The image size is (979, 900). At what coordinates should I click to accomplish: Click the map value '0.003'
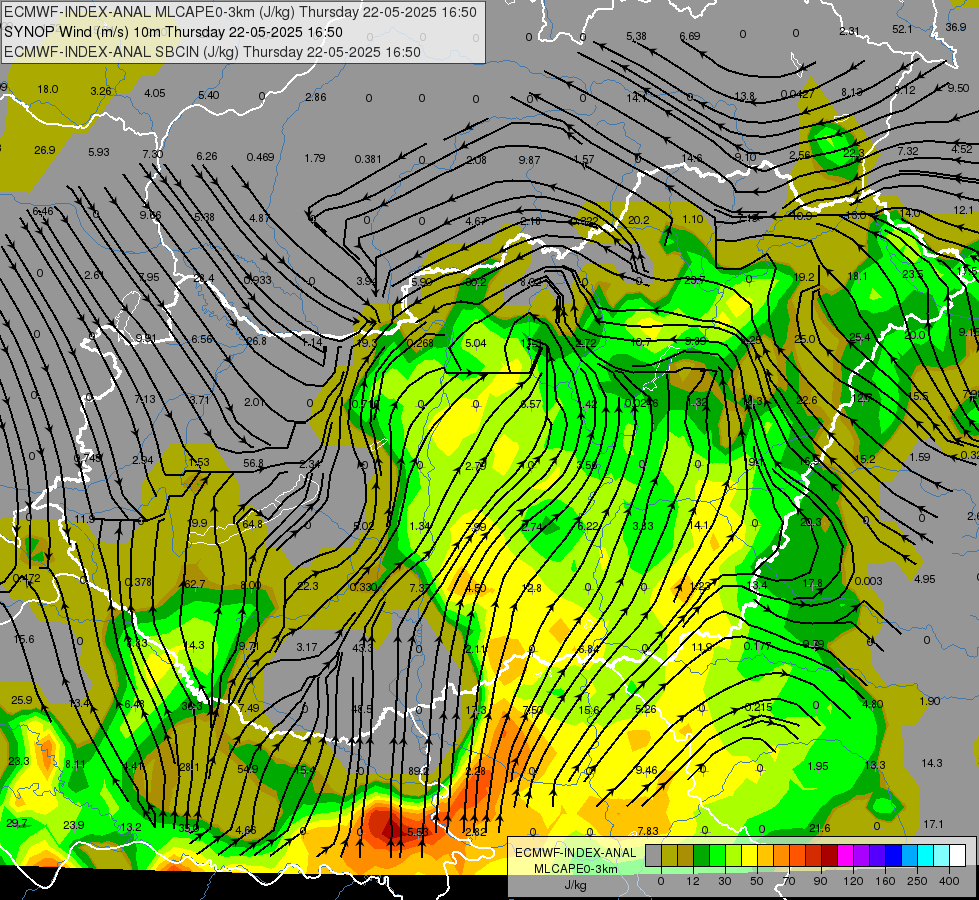(868, 581)
